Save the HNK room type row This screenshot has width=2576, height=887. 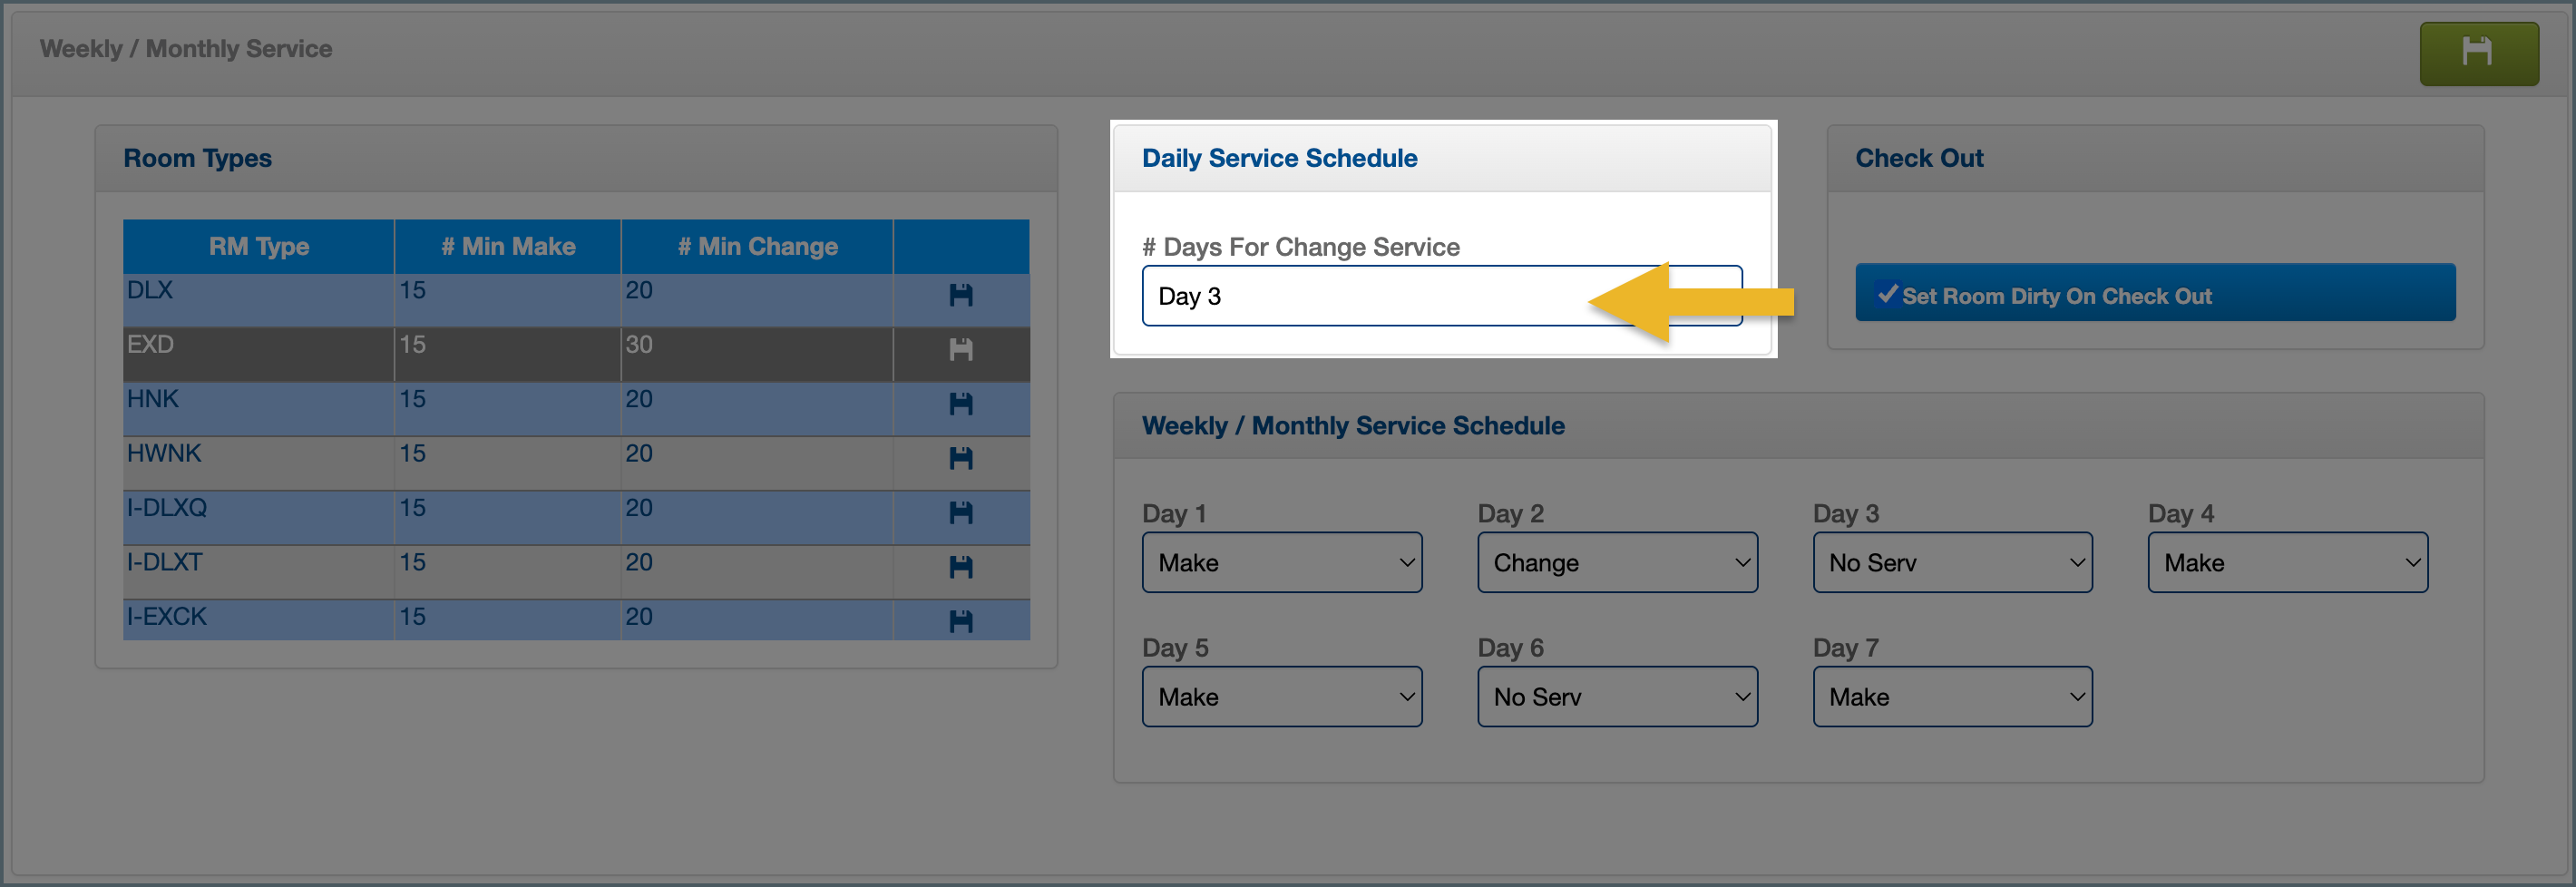[x=960, y=404]
